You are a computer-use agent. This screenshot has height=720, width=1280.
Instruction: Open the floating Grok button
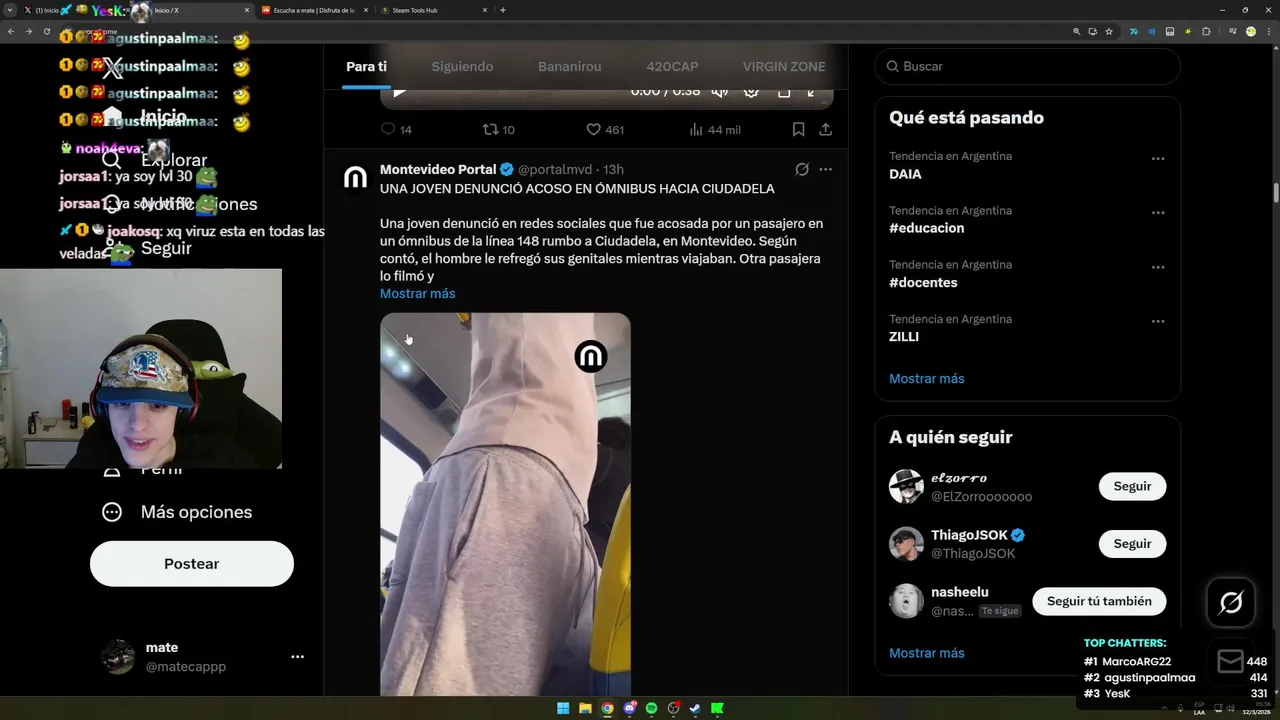coord(1231,602)
